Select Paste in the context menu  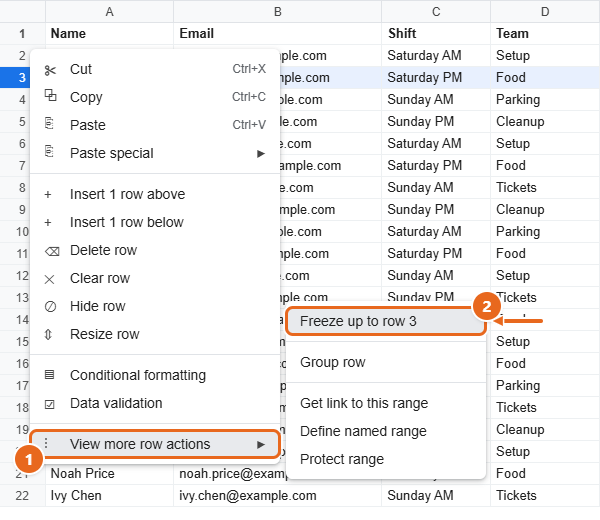click(x=155, y=125)
